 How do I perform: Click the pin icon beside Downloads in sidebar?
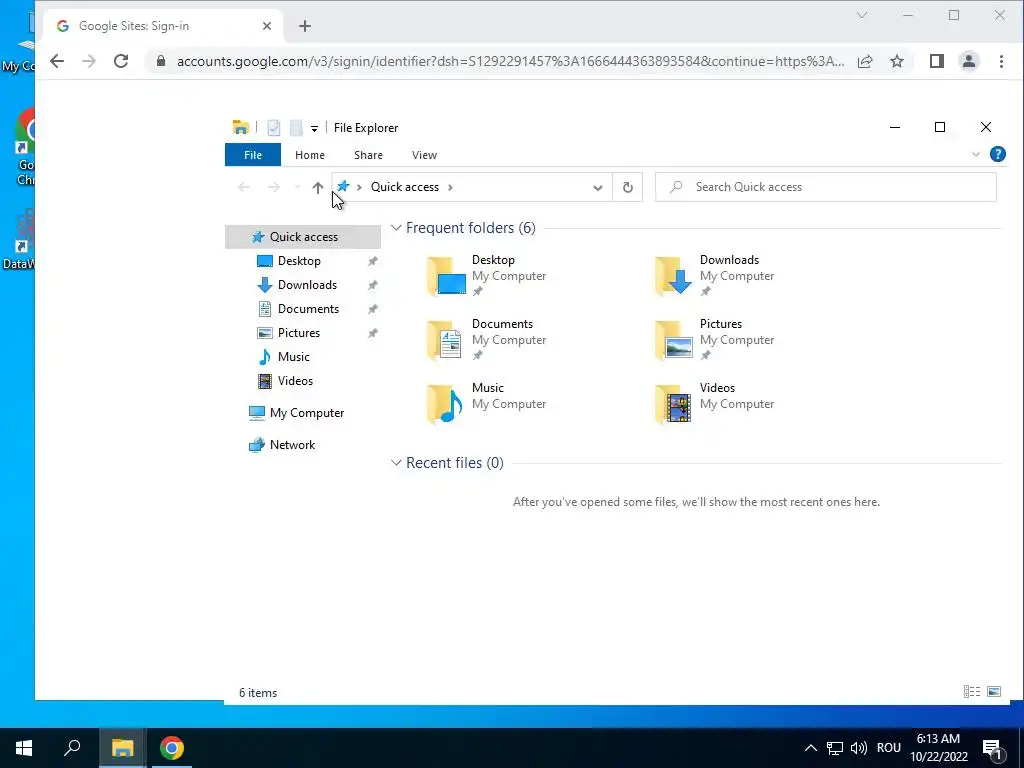pyautogui.click(x=372, y=285)
